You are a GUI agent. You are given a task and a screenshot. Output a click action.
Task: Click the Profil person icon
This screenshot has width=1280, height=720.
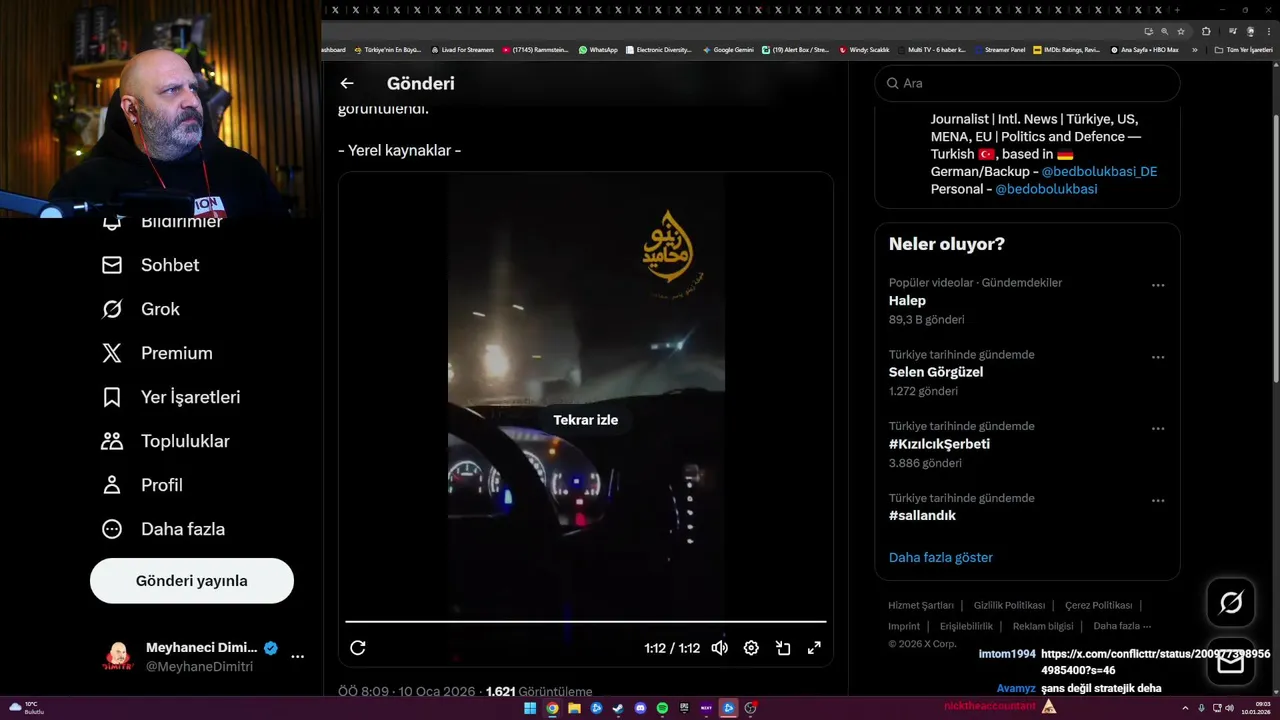(112, 485)
